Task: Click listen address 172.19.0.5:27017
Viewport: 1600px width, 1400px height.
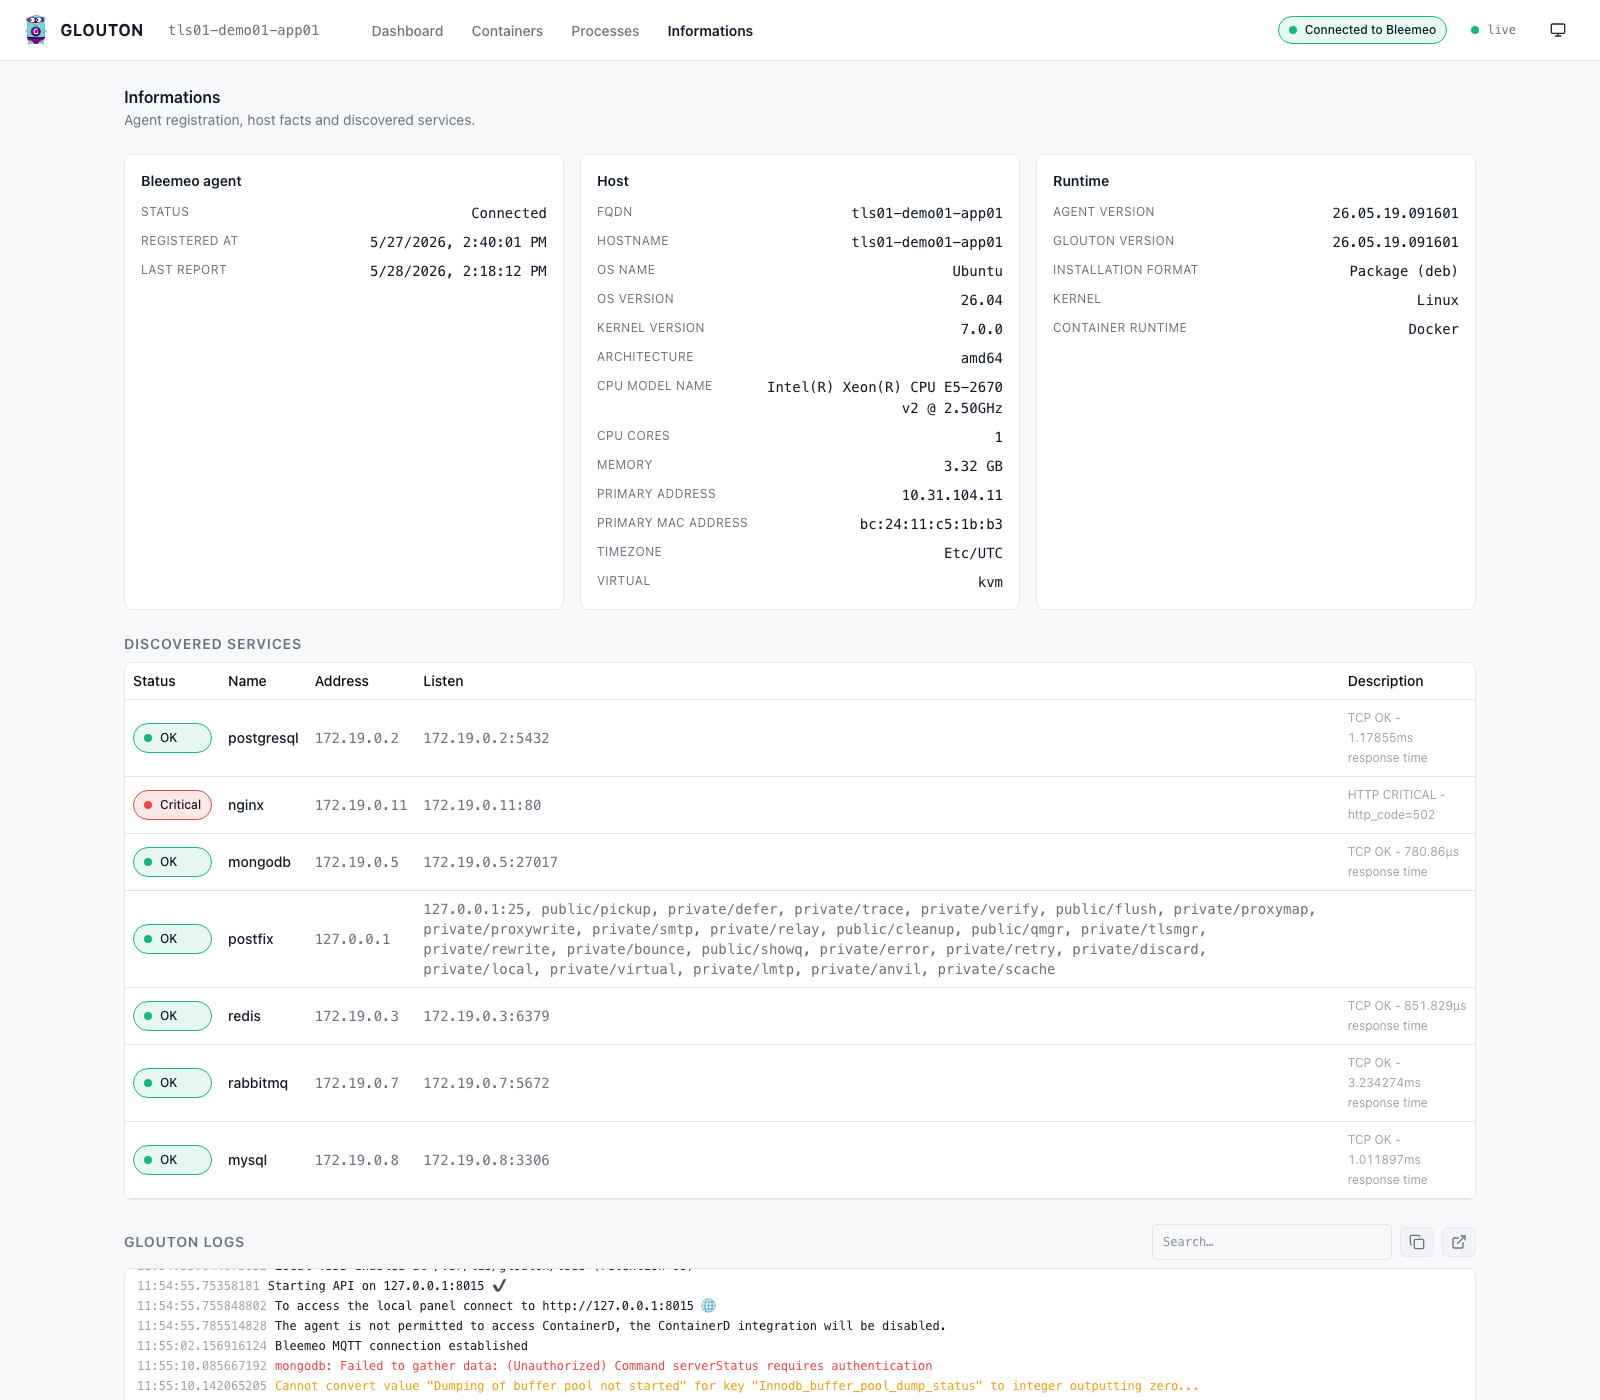Action: click(x=490, y=862)
